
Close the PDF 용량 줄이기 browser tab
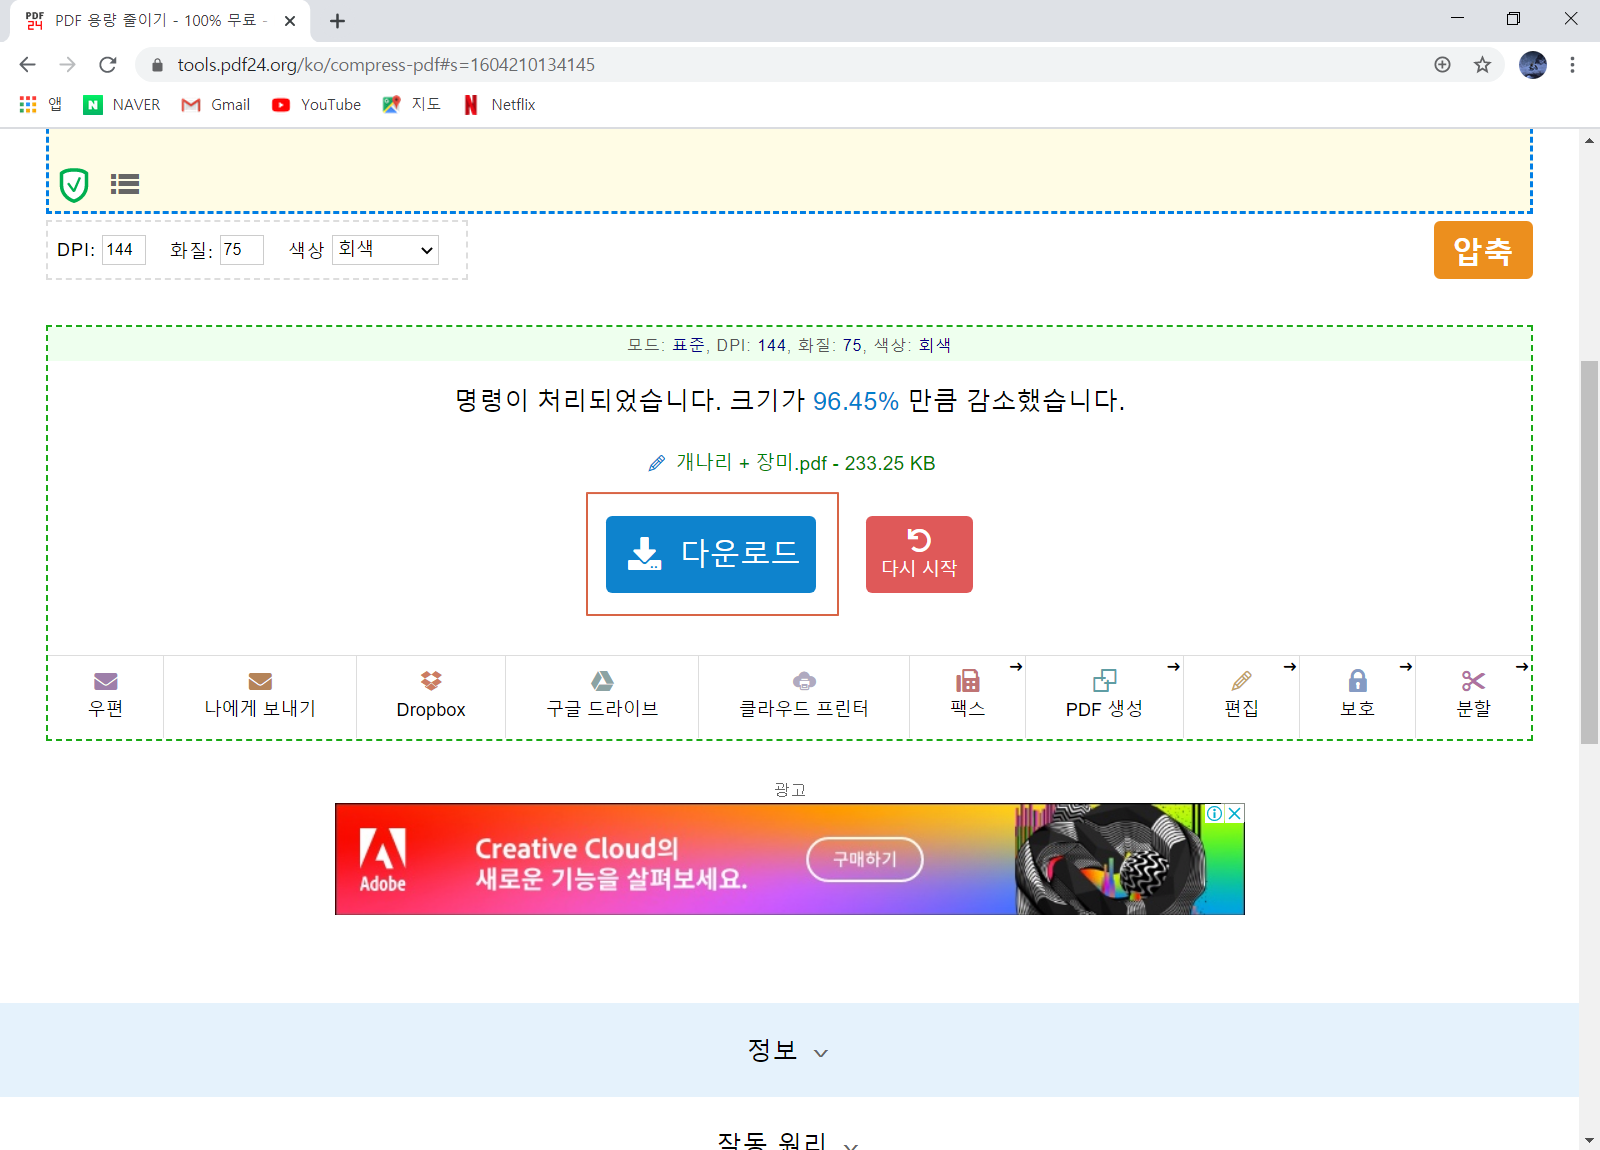290,21
